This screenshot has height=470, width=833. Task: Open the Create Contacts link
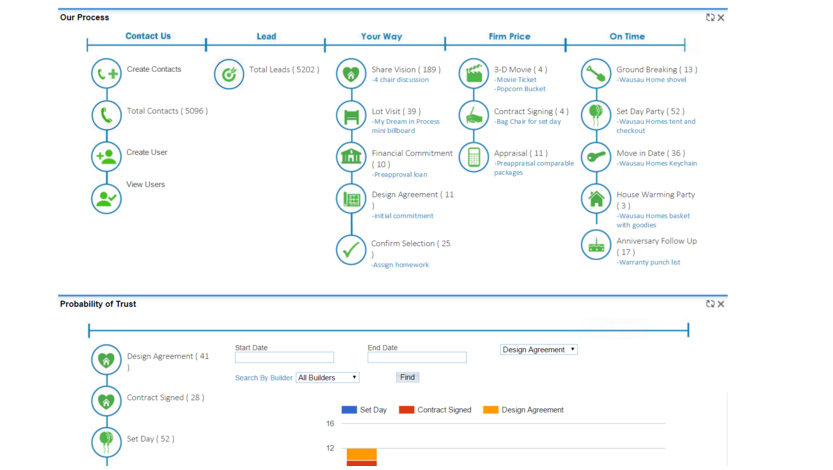coord(154,69)
